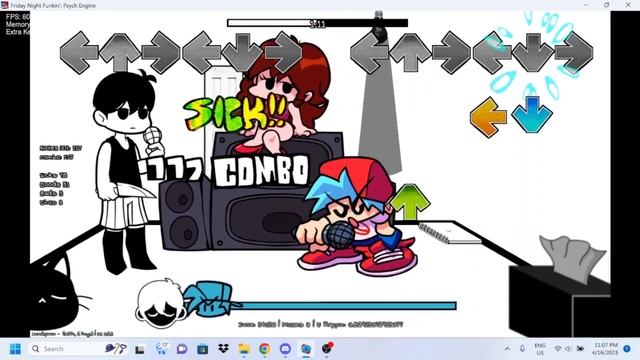Launch Microsoft Store from the taskbar
640x360 pixels.
pyautogui.click(x=202, y=349)
